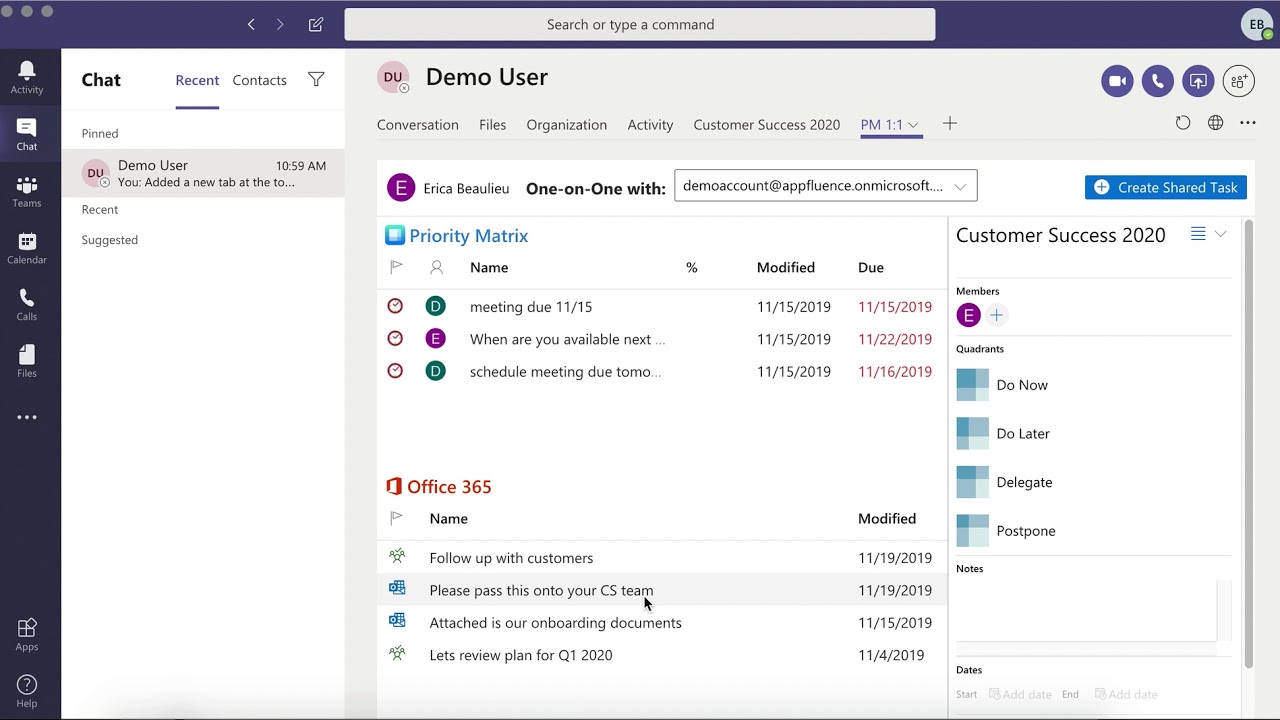This screenshot has width=1280, height=720.
Task: Click the Erica Beaulieu E avatar
Action: click(x=401, y=187)
